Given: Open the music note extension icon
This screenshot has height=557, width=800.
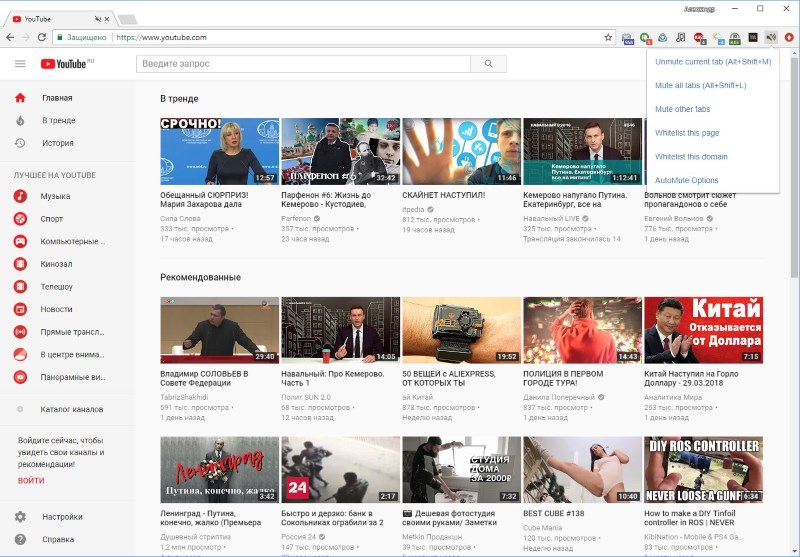Looking at the screenshot, I should 680,37.
